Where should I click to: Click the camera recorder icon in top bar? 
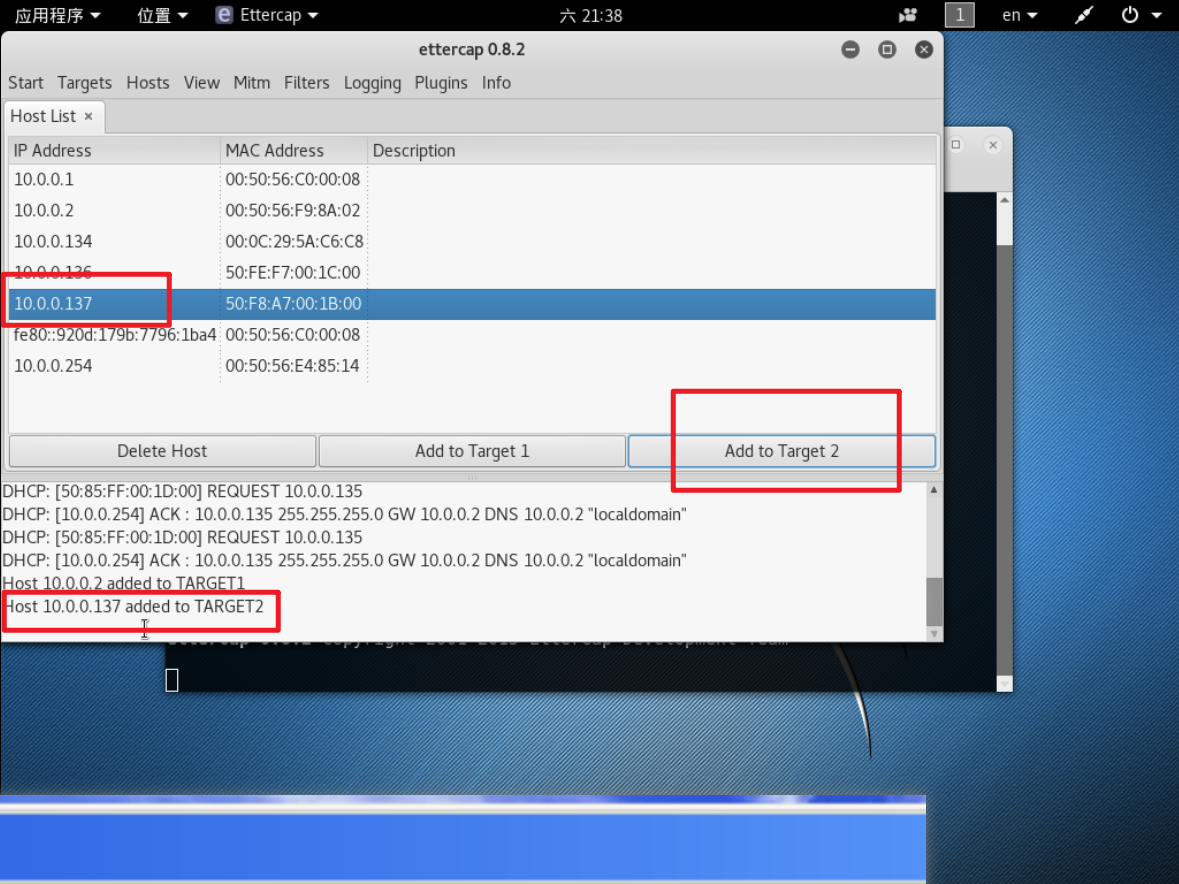pos(908,15)
